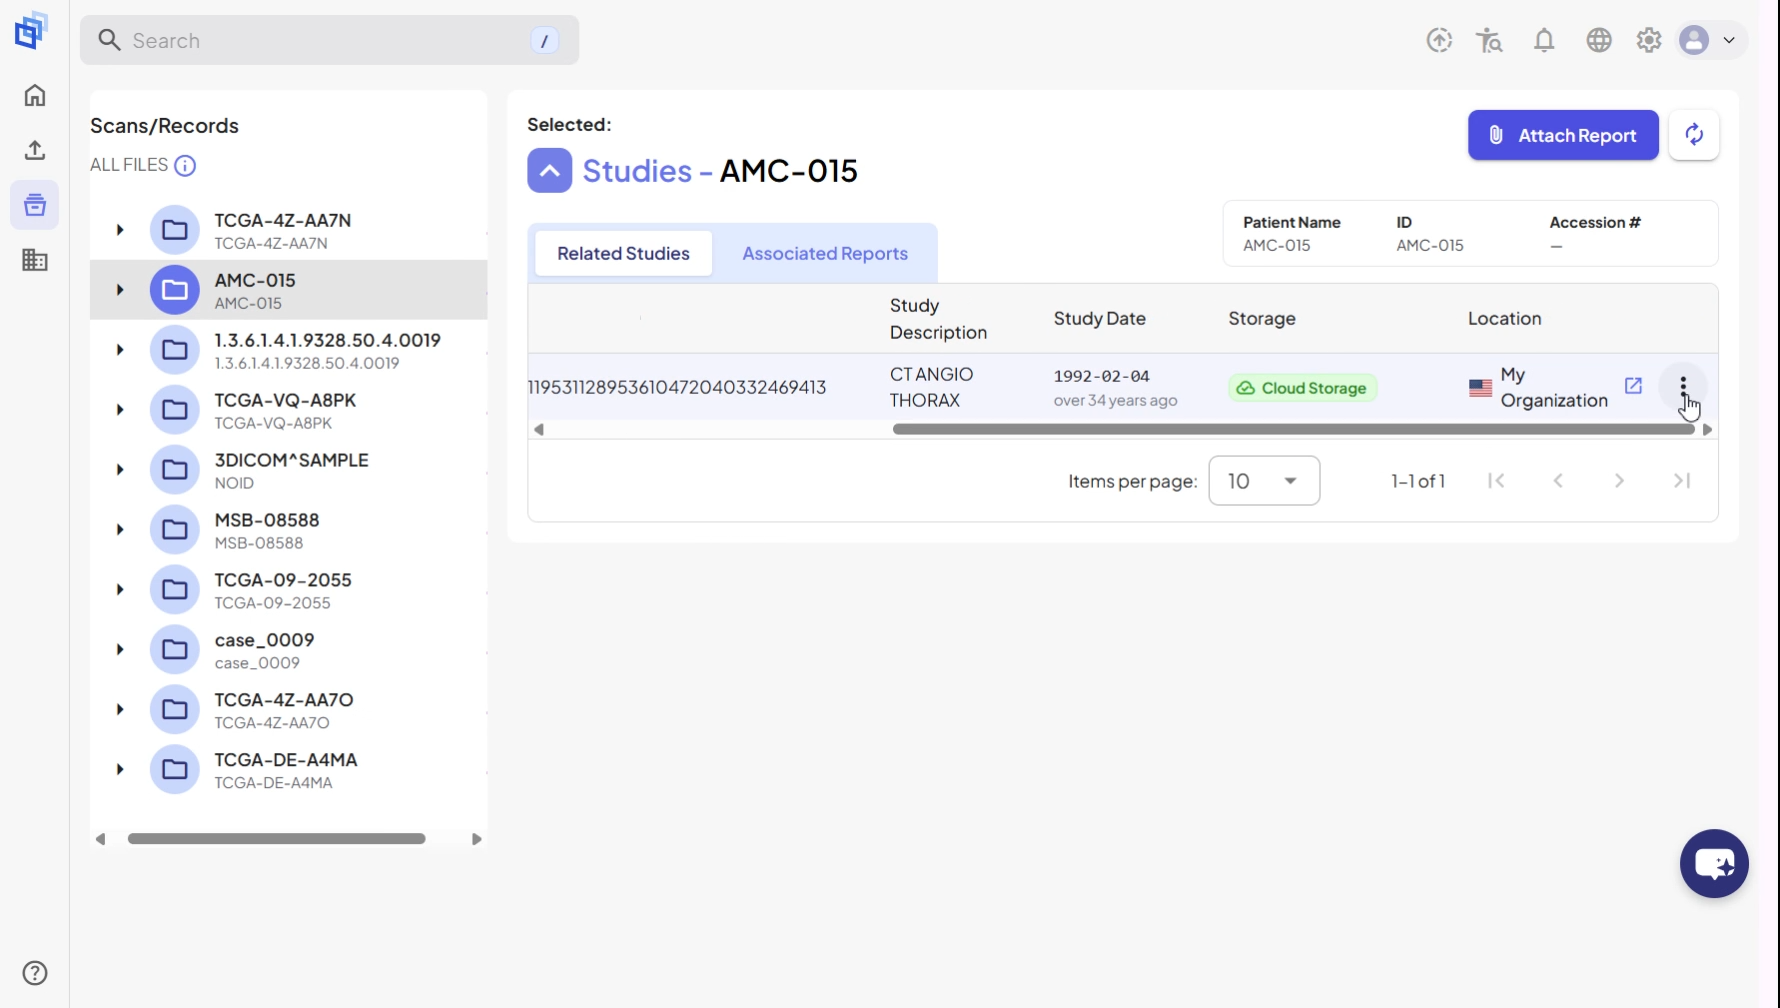Click the Attach Report button

tap(1563, 135)
